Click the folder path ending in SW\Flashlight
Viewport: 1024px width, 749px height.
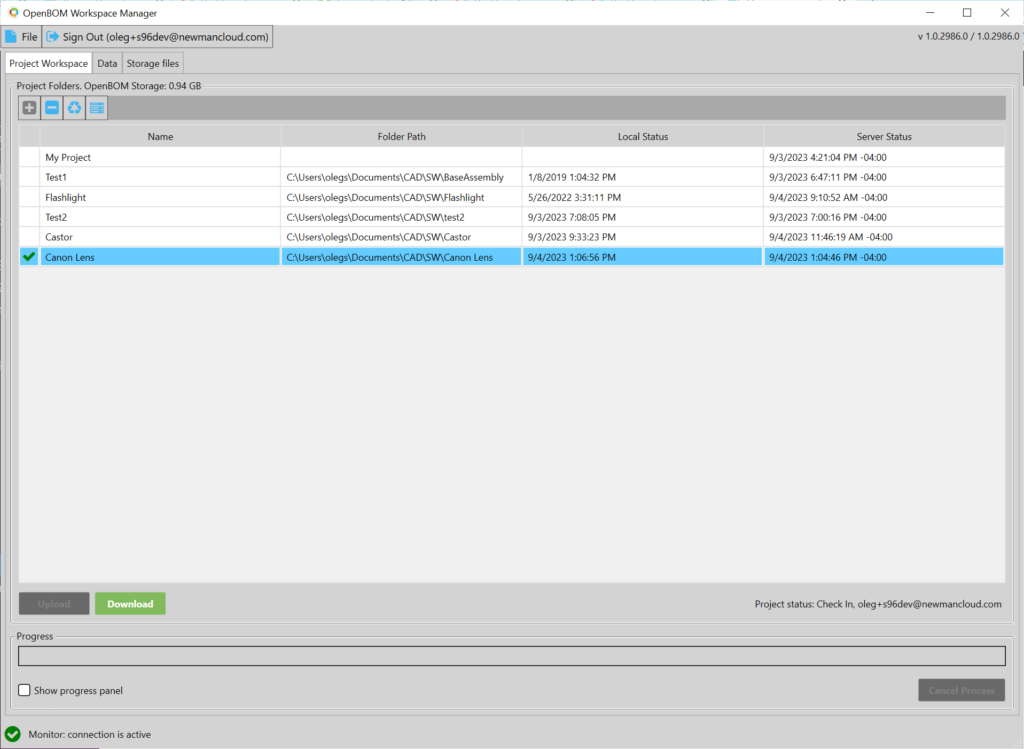coord(385,197)
